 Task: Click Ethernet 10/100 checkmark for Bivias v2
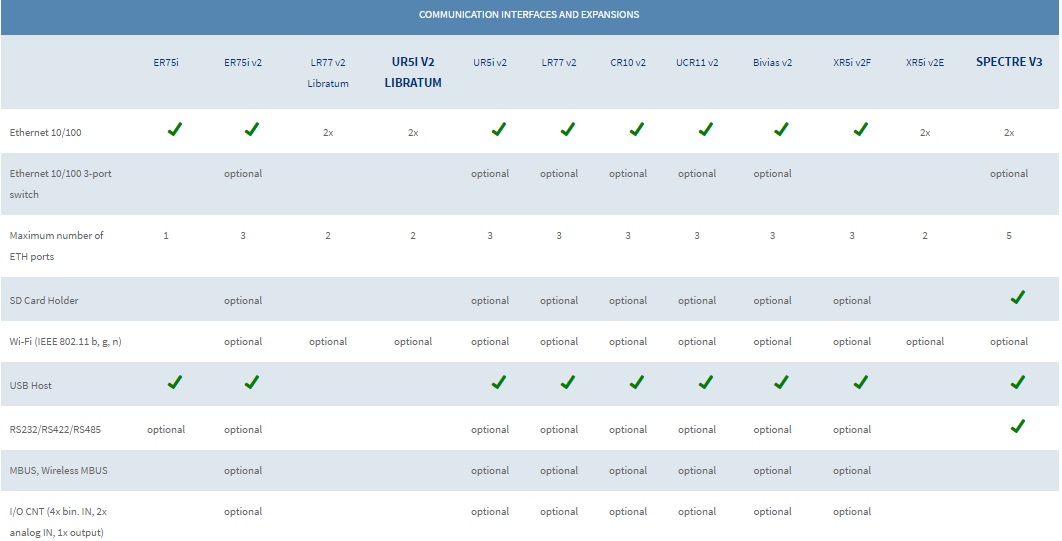781,129
